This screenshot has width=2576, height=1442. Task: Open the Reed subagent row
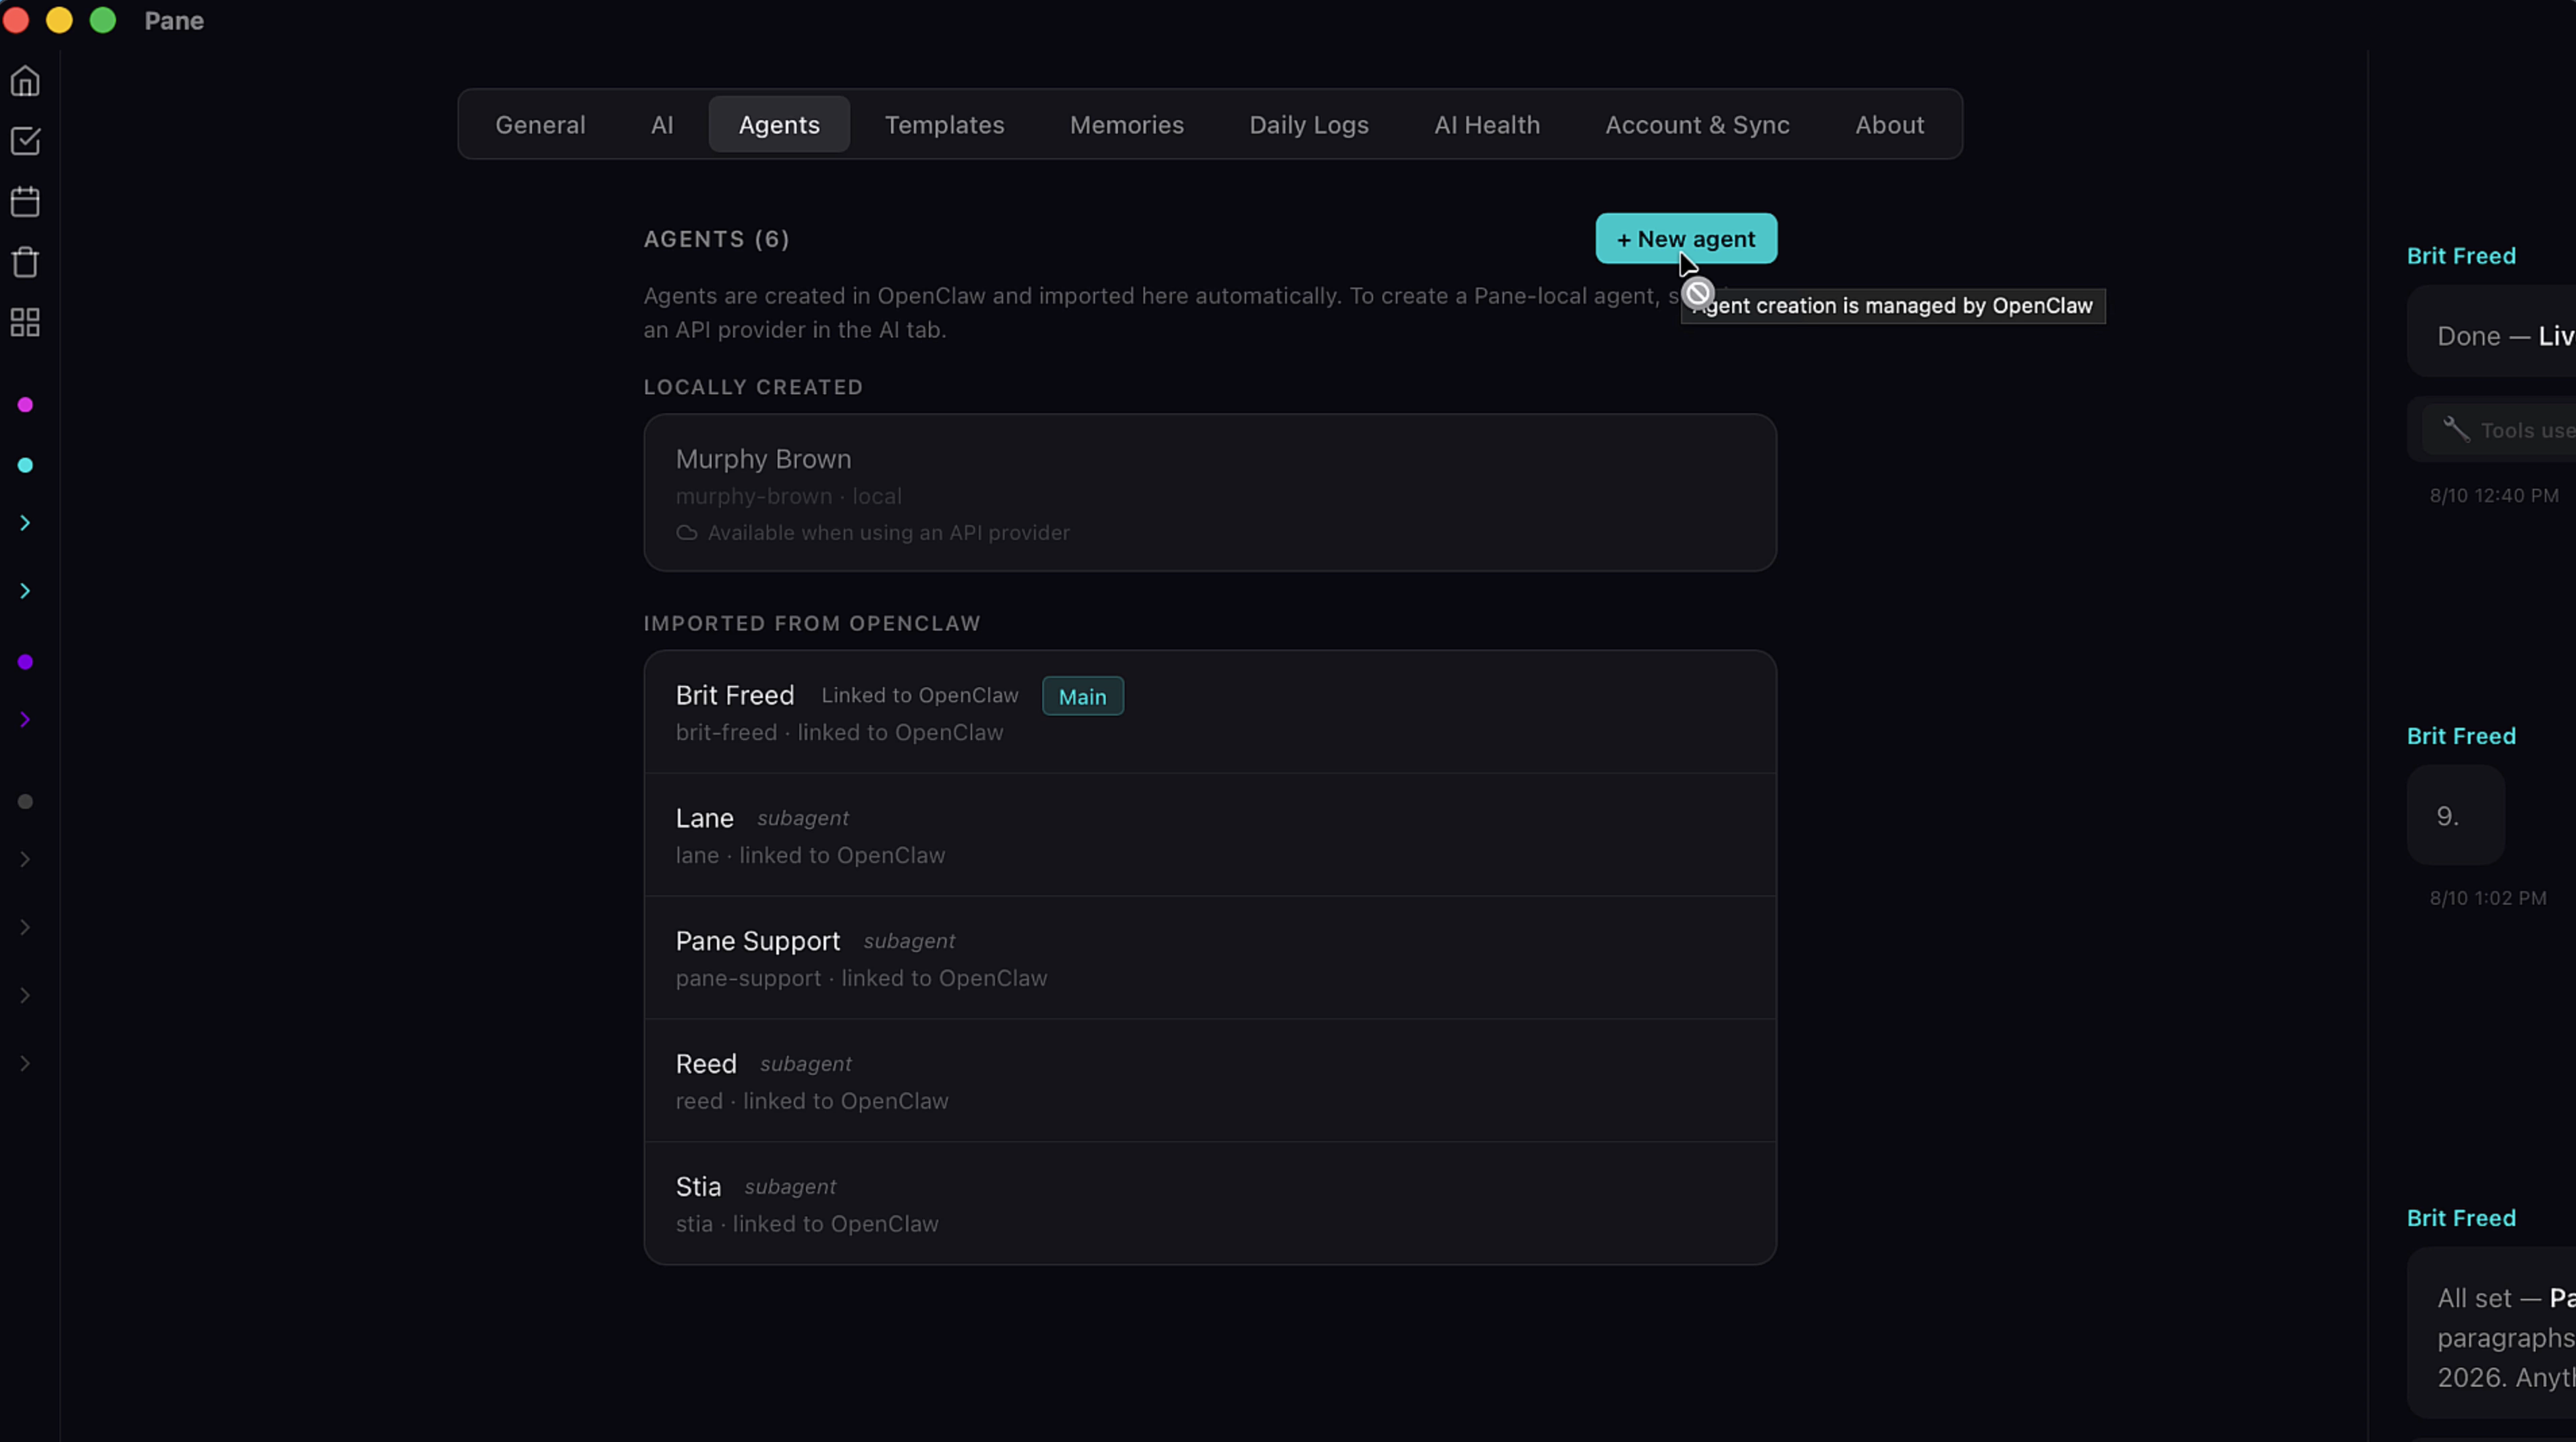pyautogui.click(x=1210, y=1081)
